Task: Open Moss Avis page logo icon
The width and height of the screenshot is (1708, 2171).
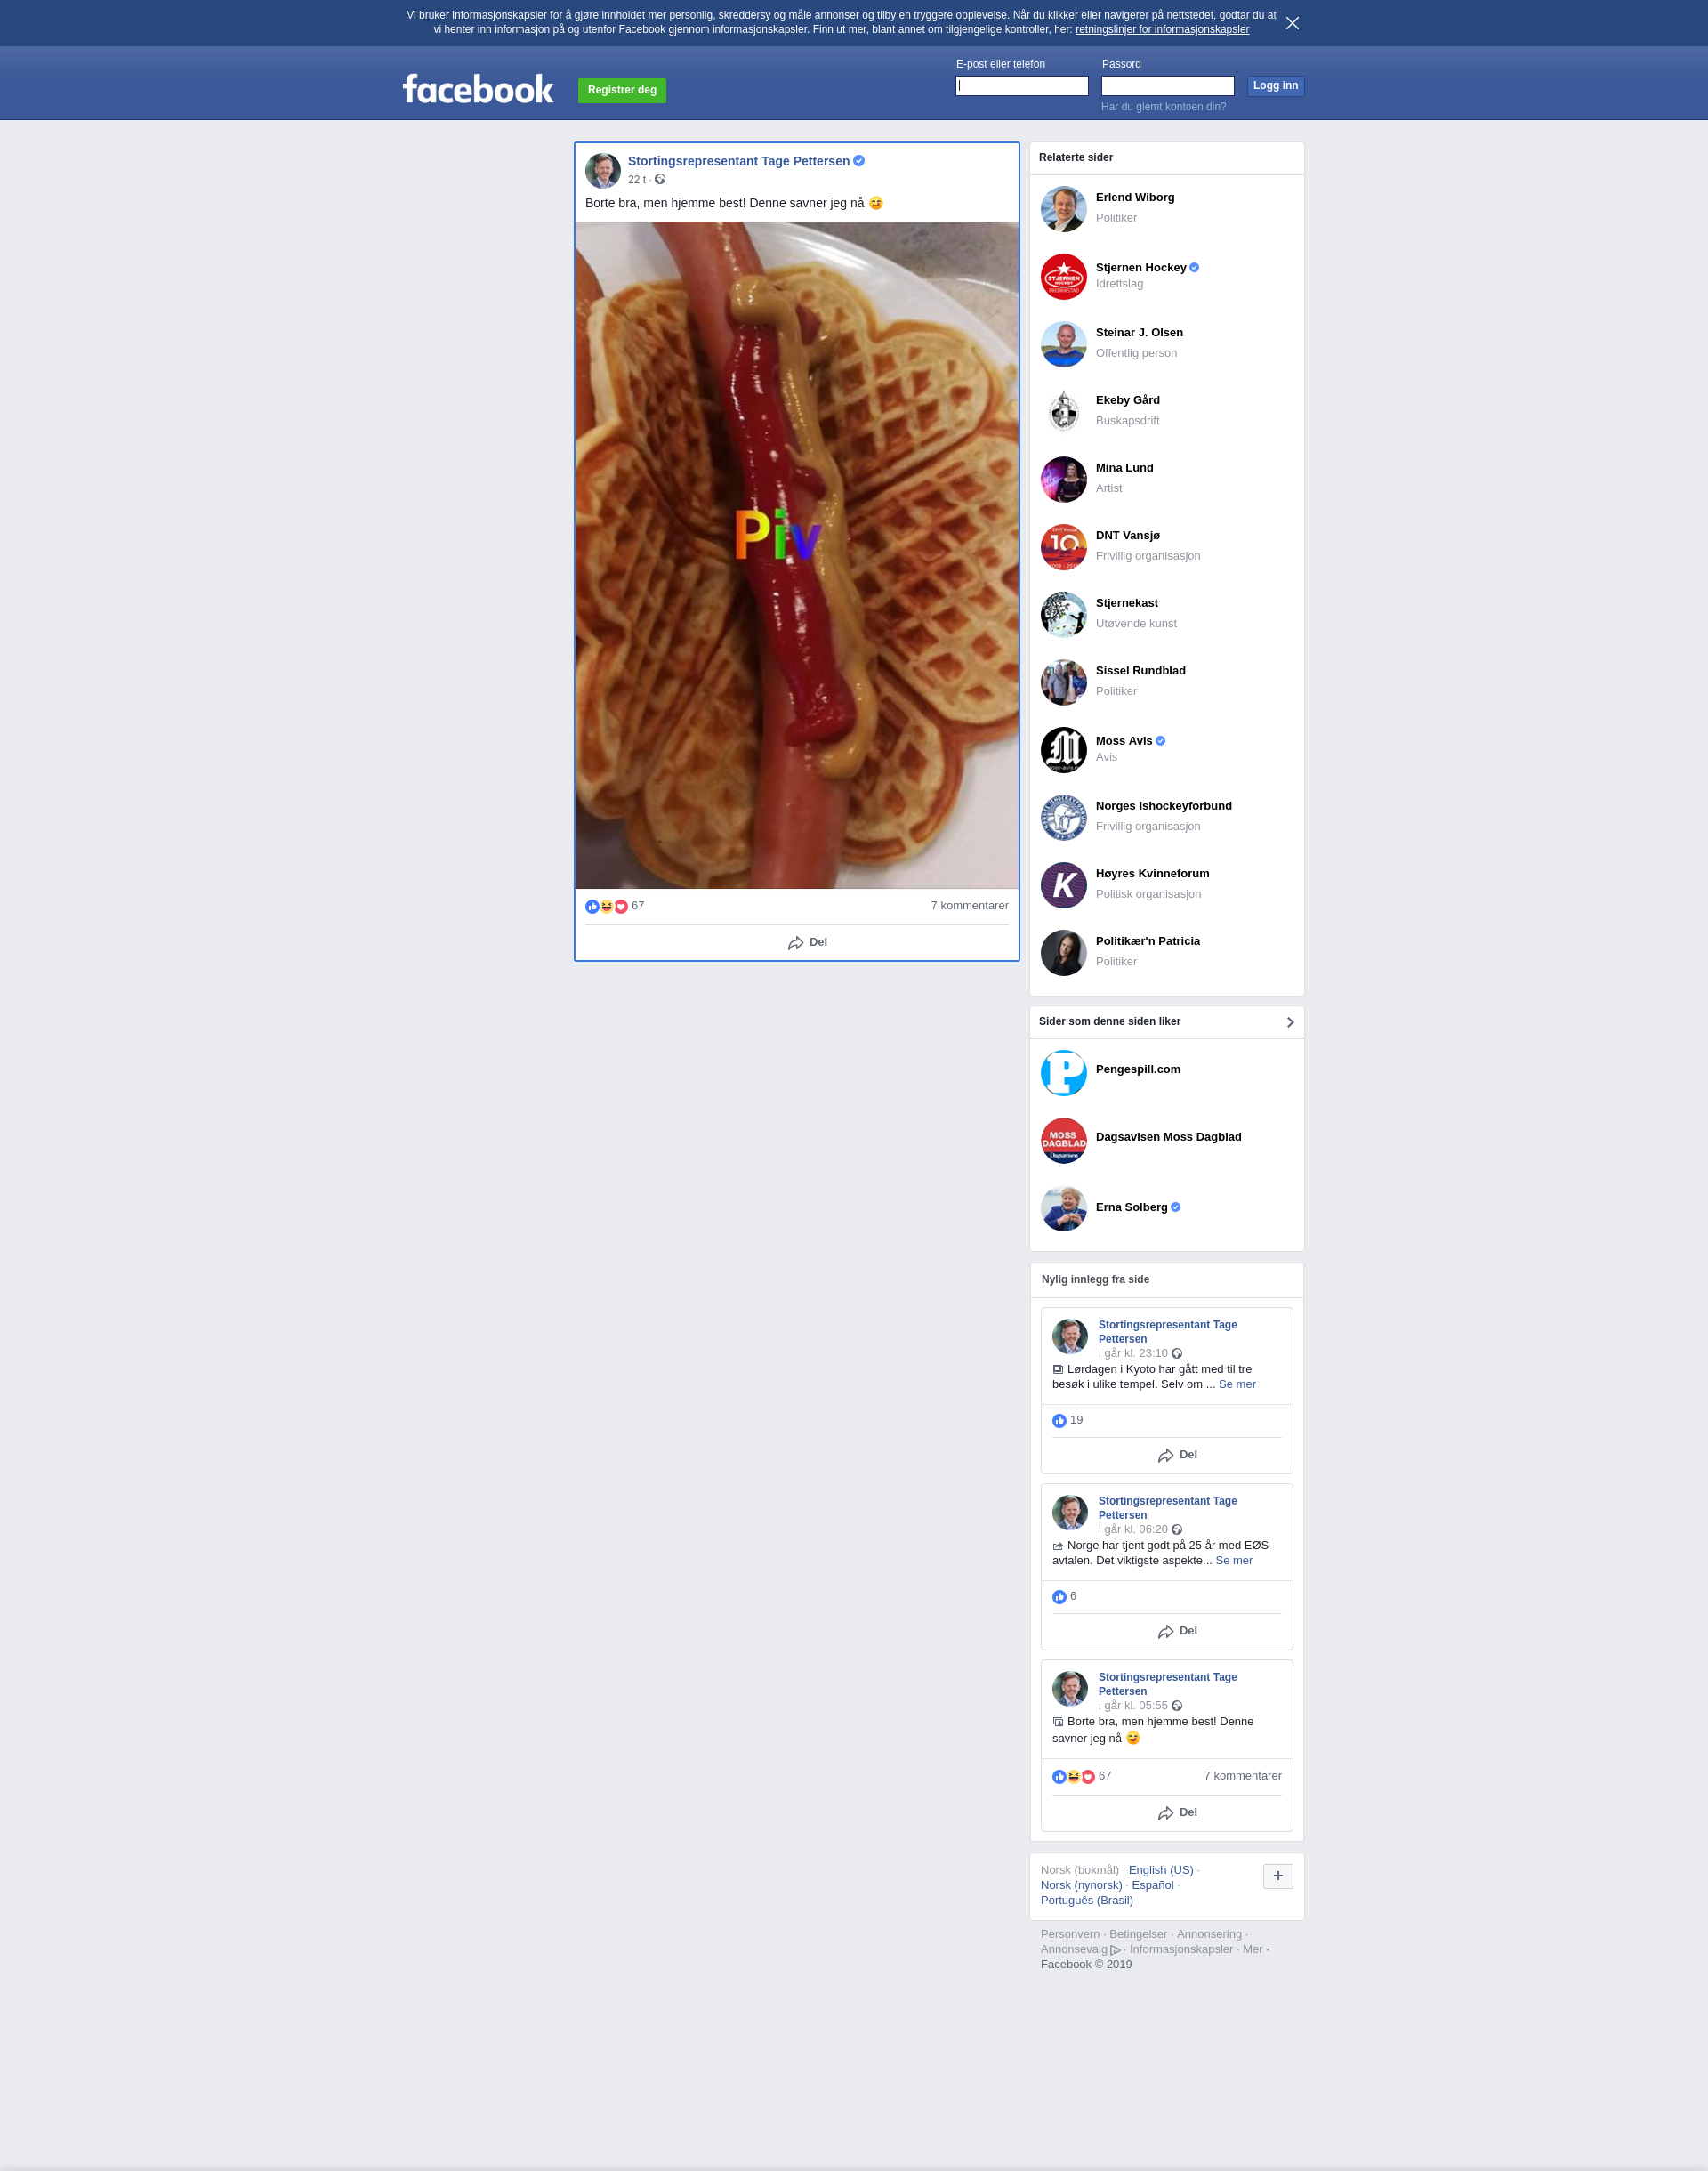Action: pos(1063,750)
